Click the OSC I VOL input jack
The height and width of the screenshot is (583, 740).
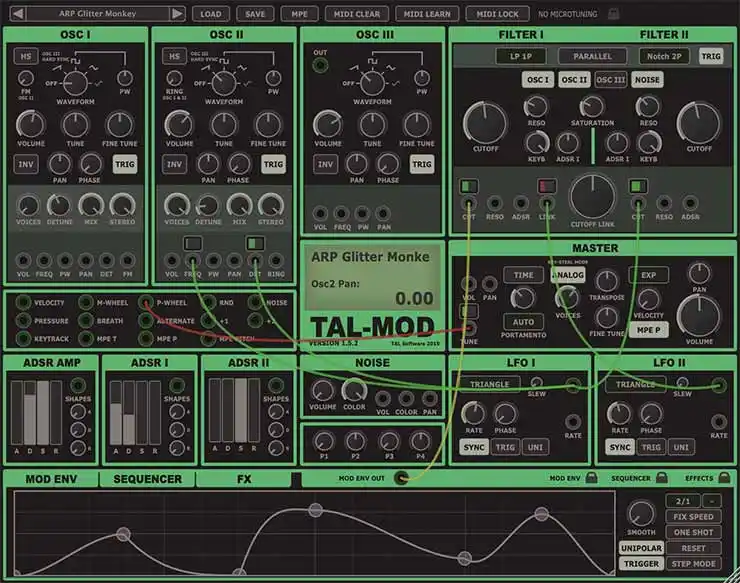click(23, 260)
